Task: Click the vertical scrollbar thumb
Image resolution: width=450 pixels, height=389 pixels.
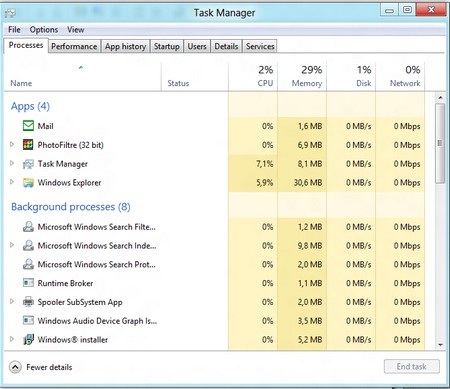Action: coord(440,143)
